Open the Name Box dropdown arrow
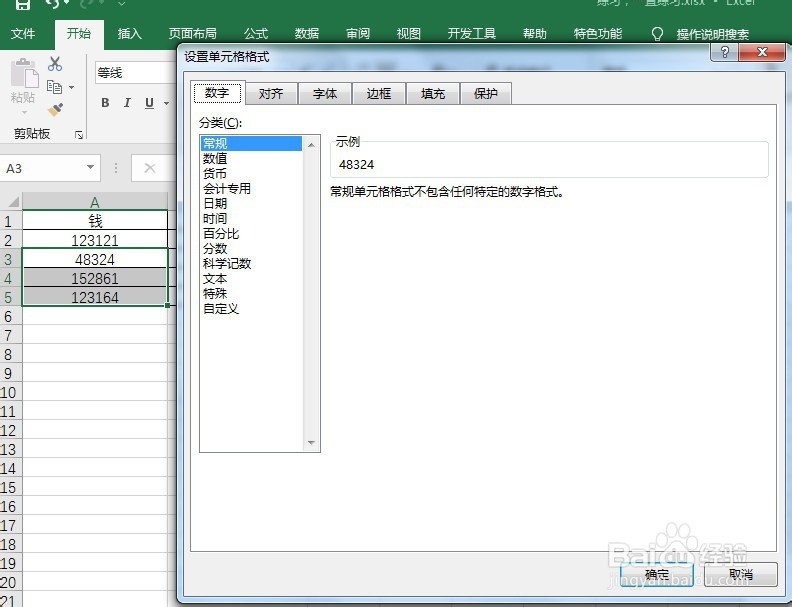 coord(90,167)
